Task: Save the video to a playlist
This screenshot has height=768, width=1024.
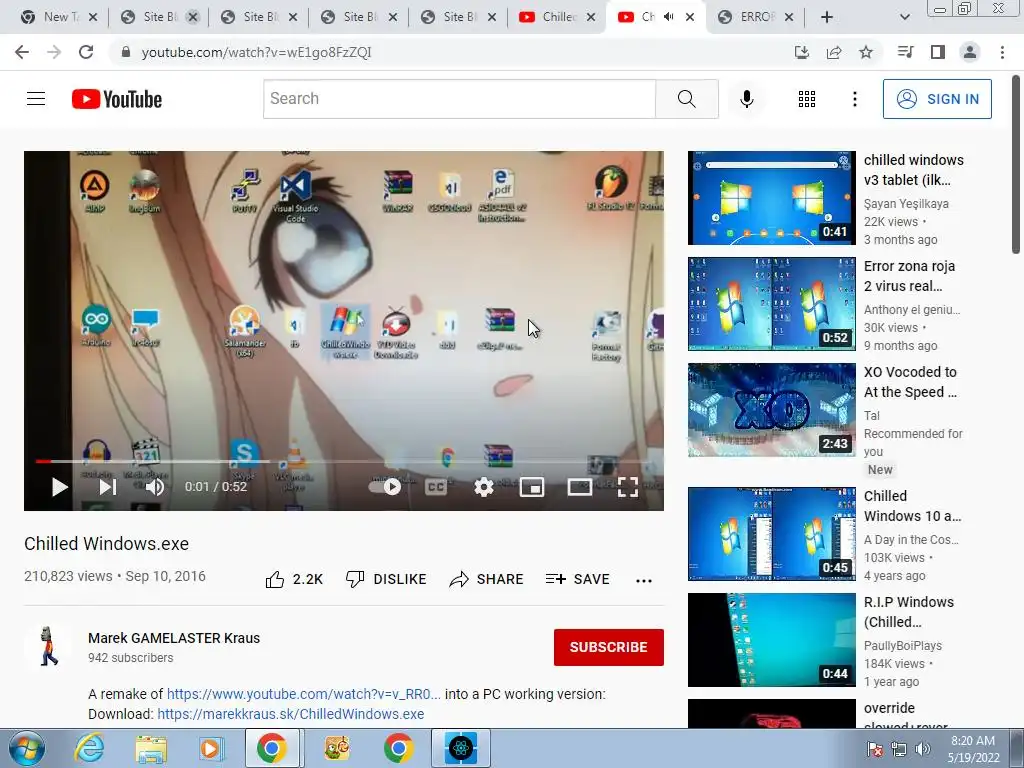Action: point(577,579)
